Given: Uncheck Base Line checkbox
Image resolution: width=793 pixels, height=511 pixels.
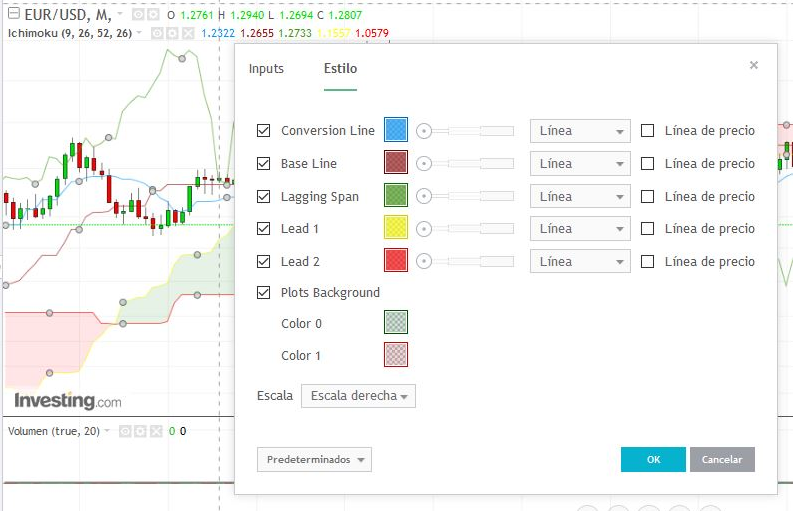Looking at the screenshot, I should point(263,163).
